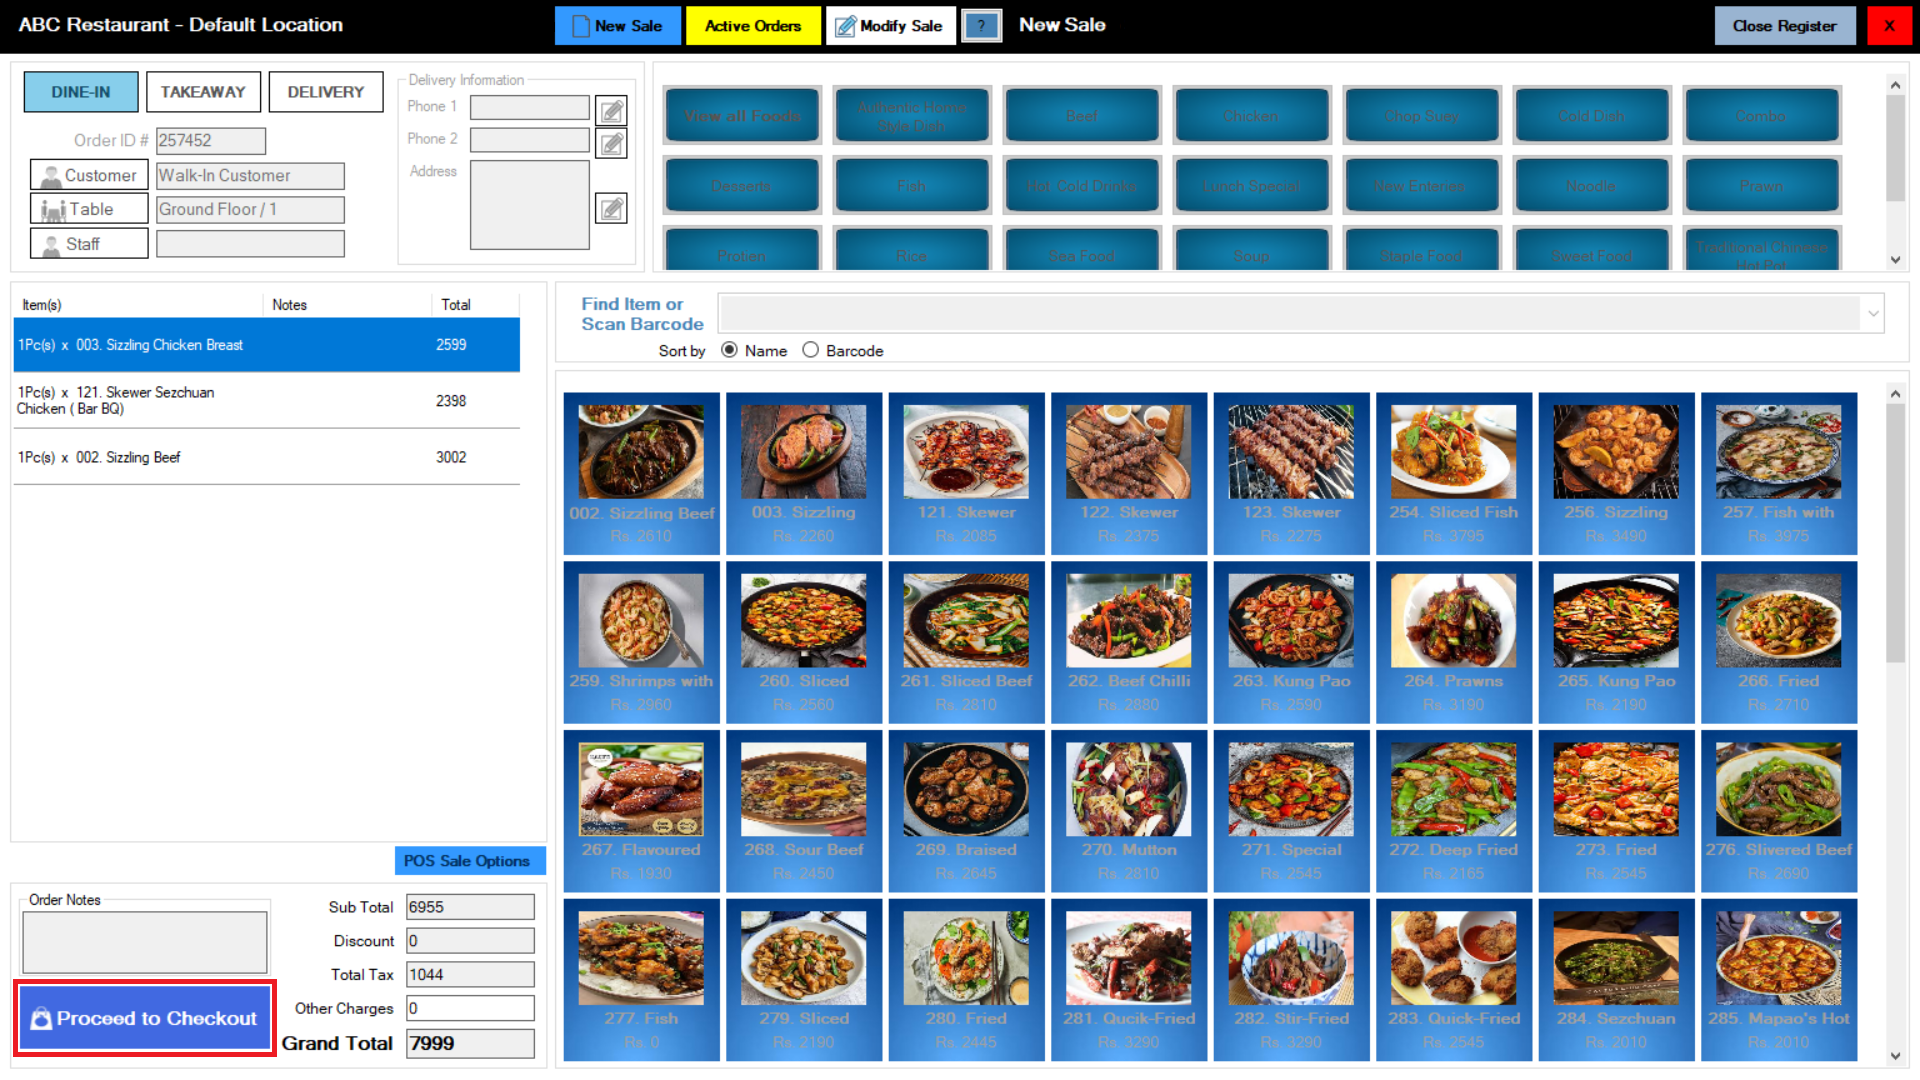Add 254. Sliced Fish to the order
Screen dimensions: 1920x1080
click(1454, 473)
